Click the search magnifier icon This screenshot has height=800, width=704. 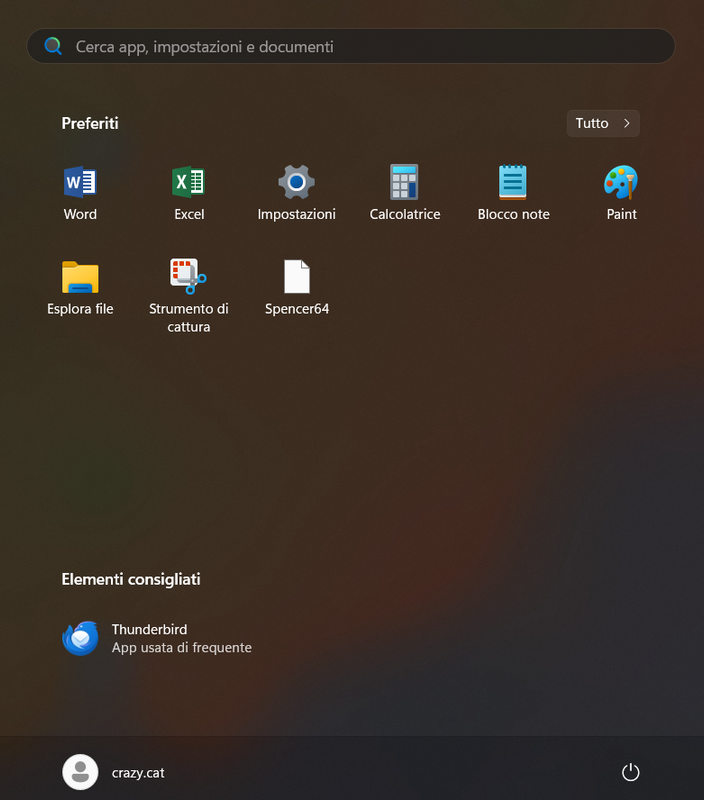coord(53,46)
